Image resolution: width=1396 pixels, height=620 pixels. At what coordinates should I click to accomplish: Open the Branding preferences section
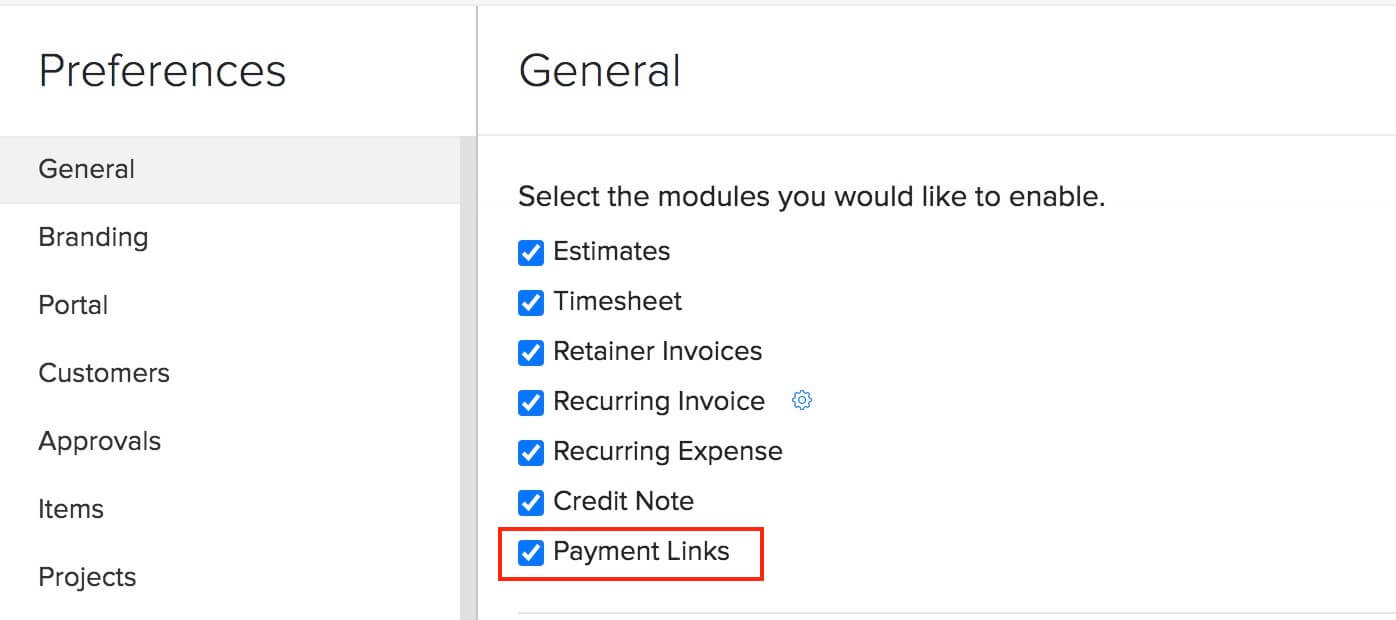click(92, 238)
